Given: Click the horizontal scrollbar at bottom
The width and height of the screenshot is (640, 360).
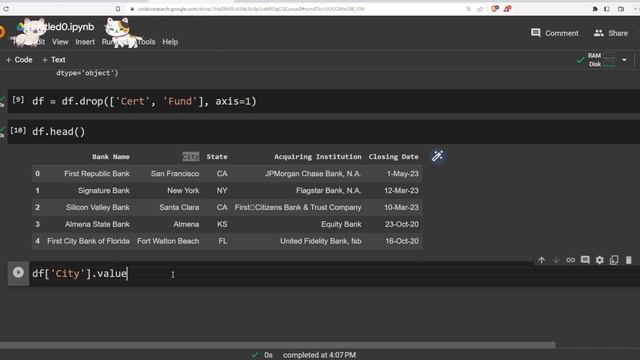Looking at the screenshot, I should click(278, 345).
